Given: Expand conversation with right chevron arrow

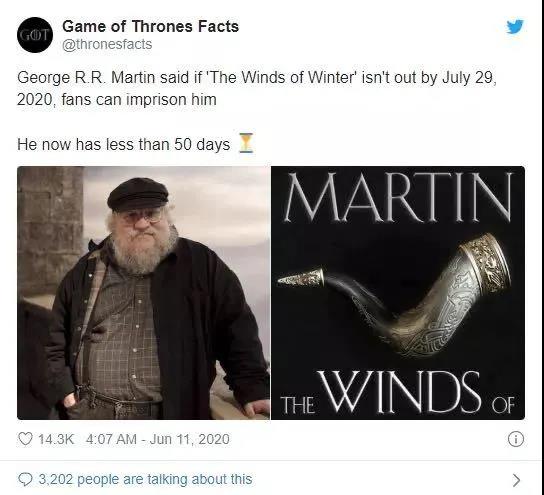Looking at the screenshot, I should tap(517, 480).
